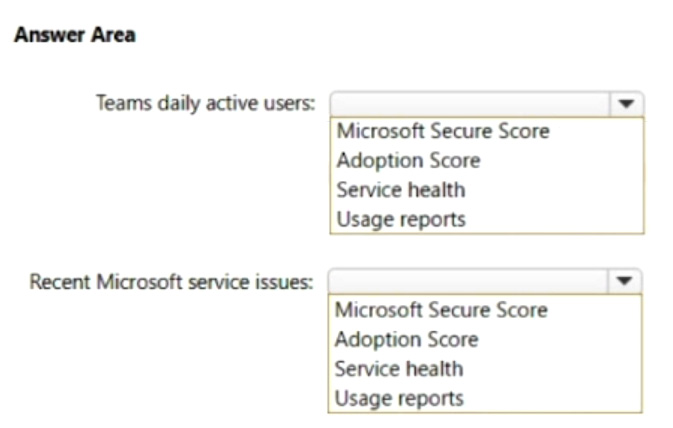Click the third option in the lower dropdown list

399,368
